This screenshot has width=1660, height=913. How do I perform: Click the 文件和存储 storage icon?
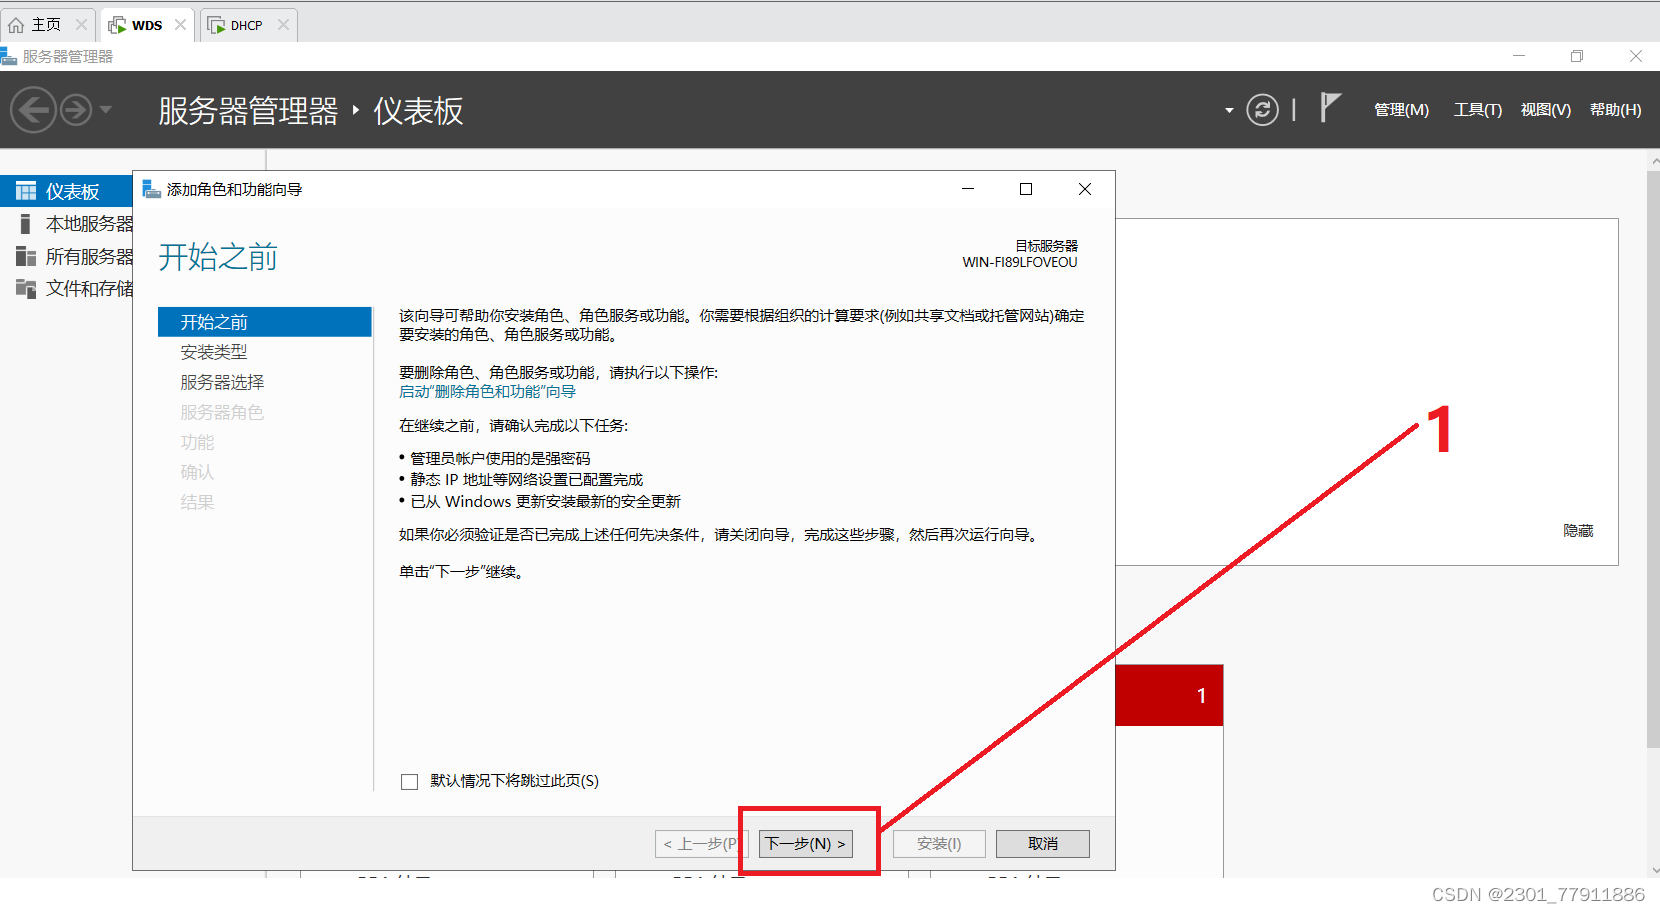(x=26, y=289)
